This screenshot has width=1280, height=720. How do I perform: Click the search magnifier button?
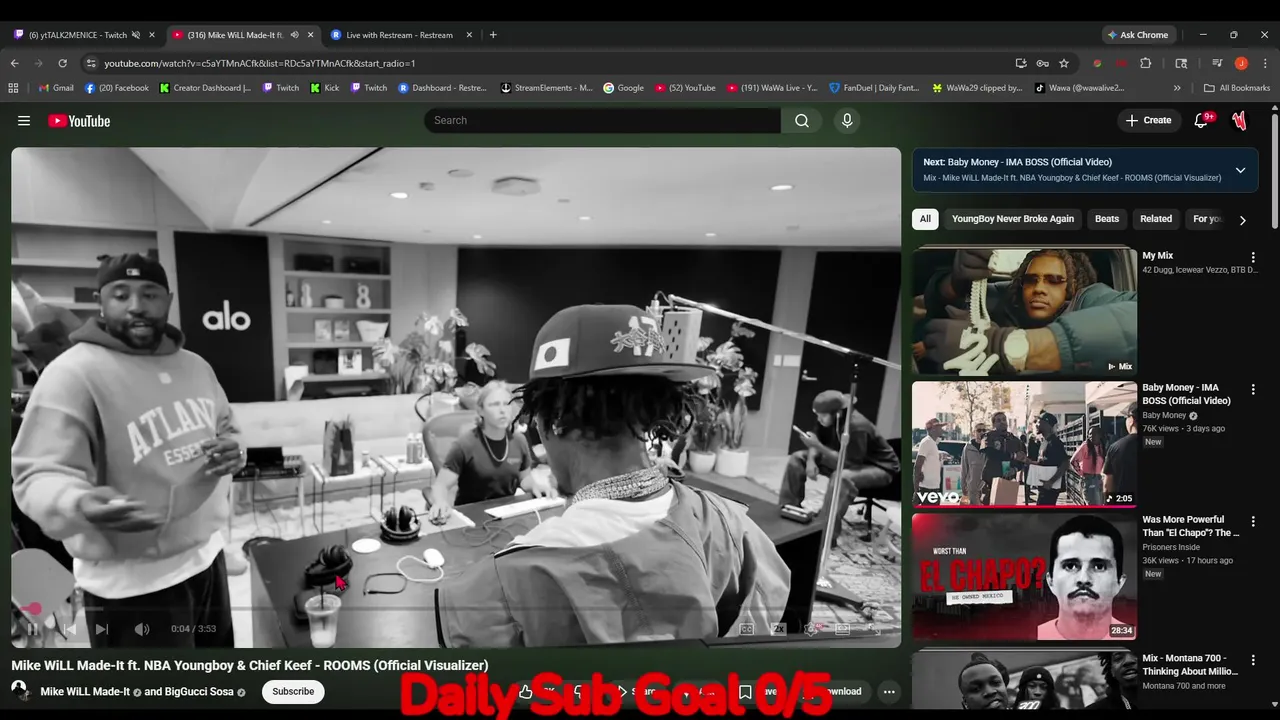[x=802, y=121]
